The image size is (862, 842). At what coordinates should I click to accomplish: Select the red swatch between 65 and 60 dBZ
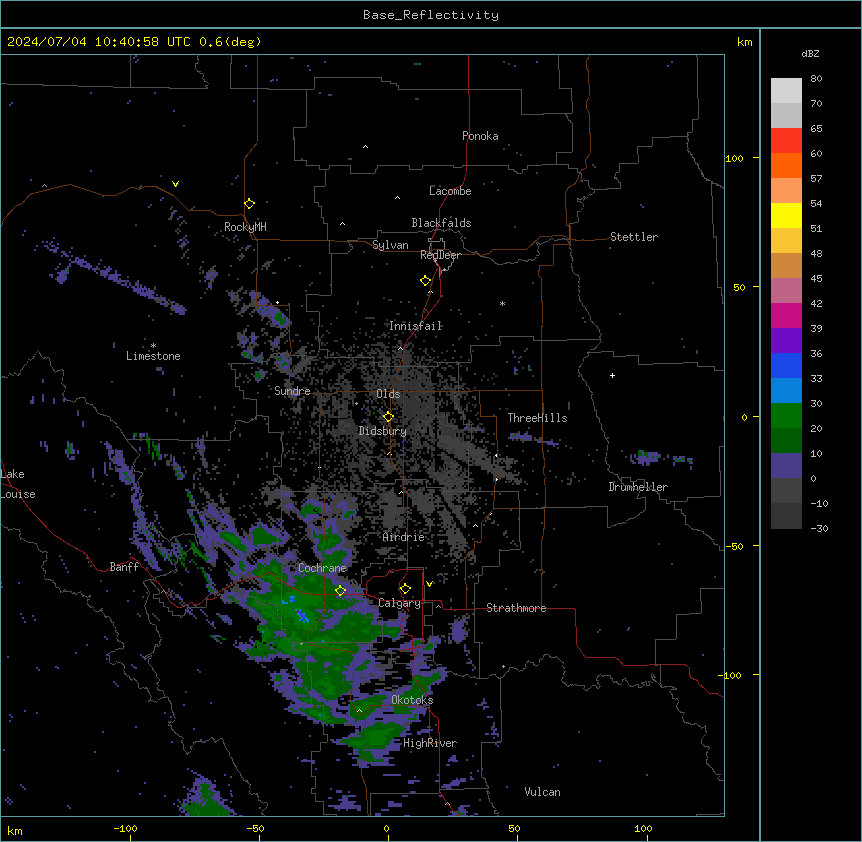pyautogui.click(x=786, y=141)
